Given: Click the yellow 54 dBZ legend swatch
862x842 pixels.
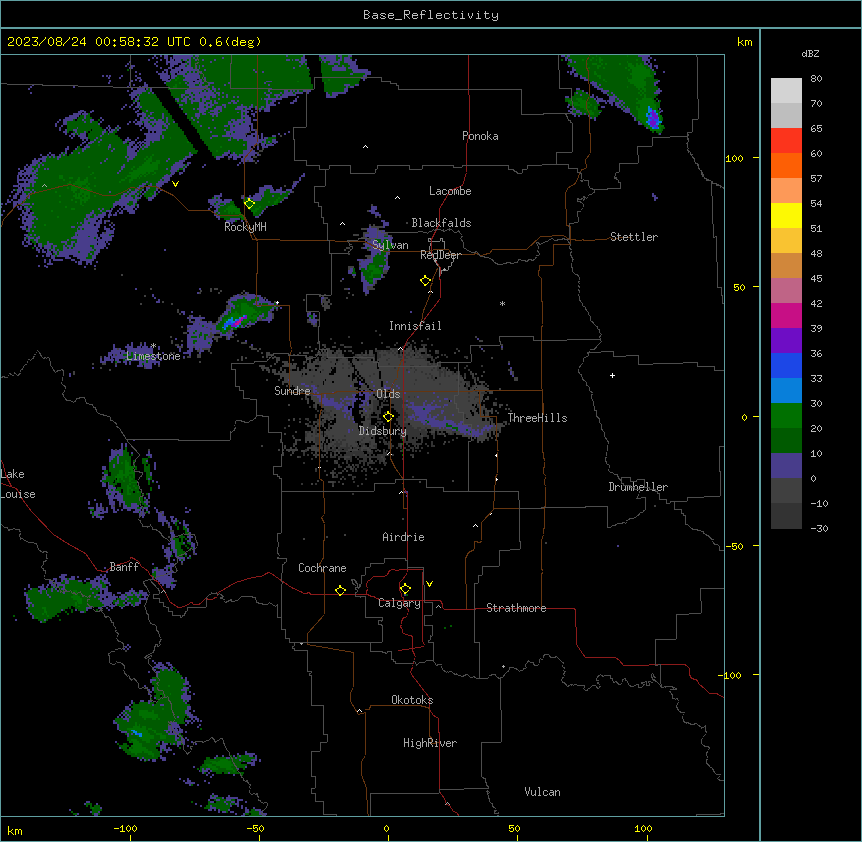Looking at the screenshot, I should pos(786,215).
